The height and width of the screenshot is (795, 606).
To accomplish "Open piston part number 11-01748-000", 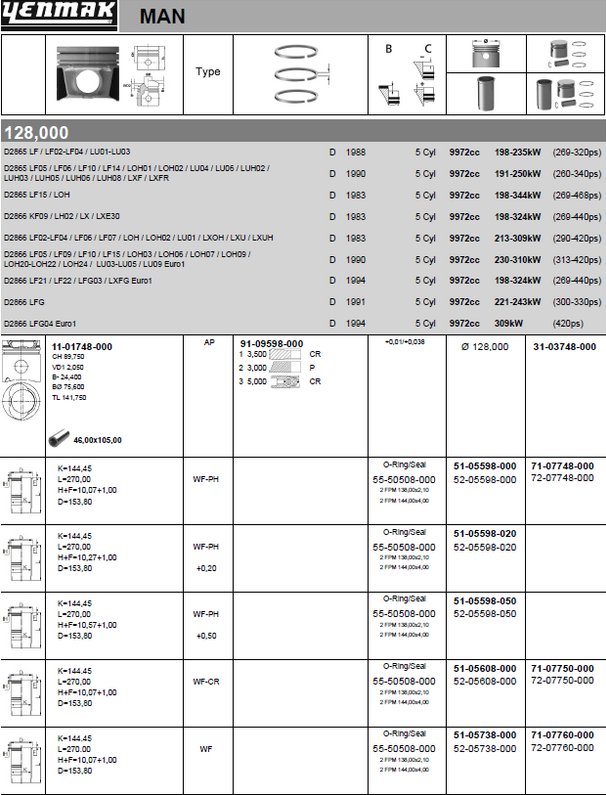I will point(81,344).
